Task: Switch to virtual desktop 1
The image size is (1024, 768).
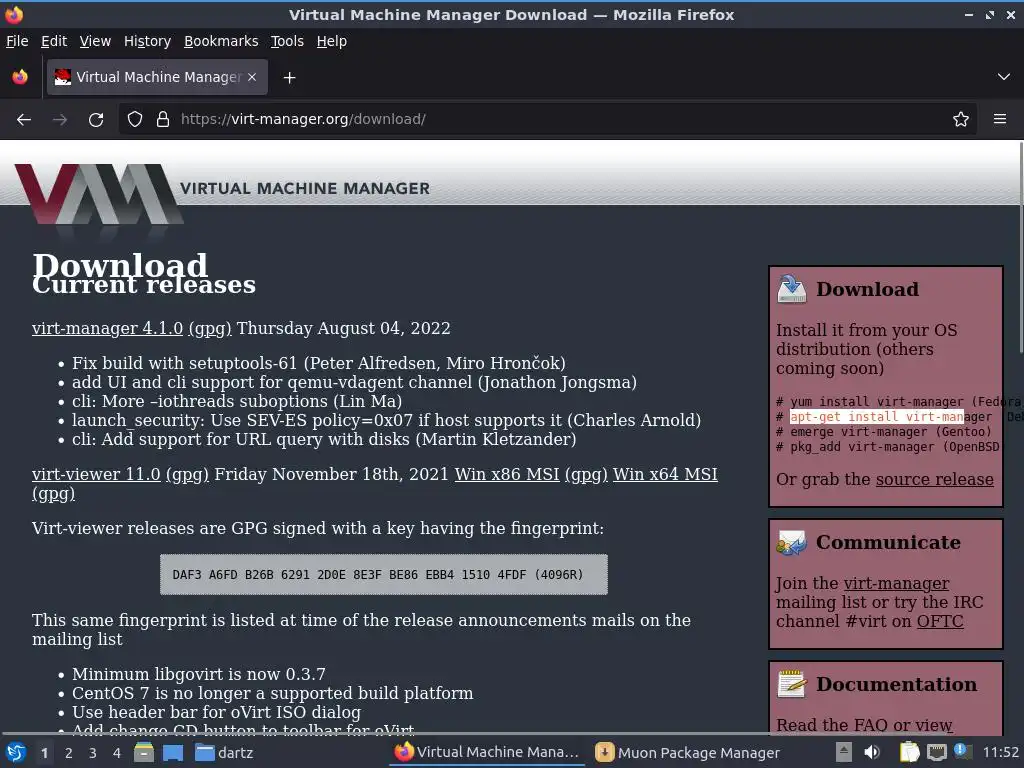Action: point(44,753)
